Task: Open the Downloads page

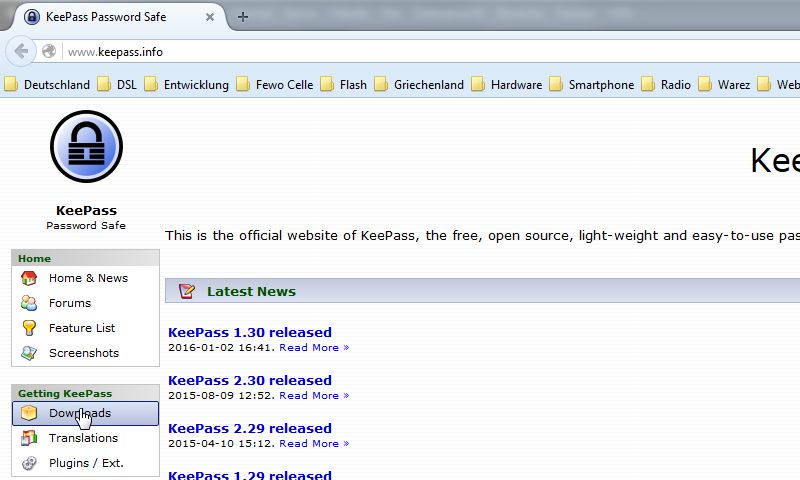Action: click(86, 413)
